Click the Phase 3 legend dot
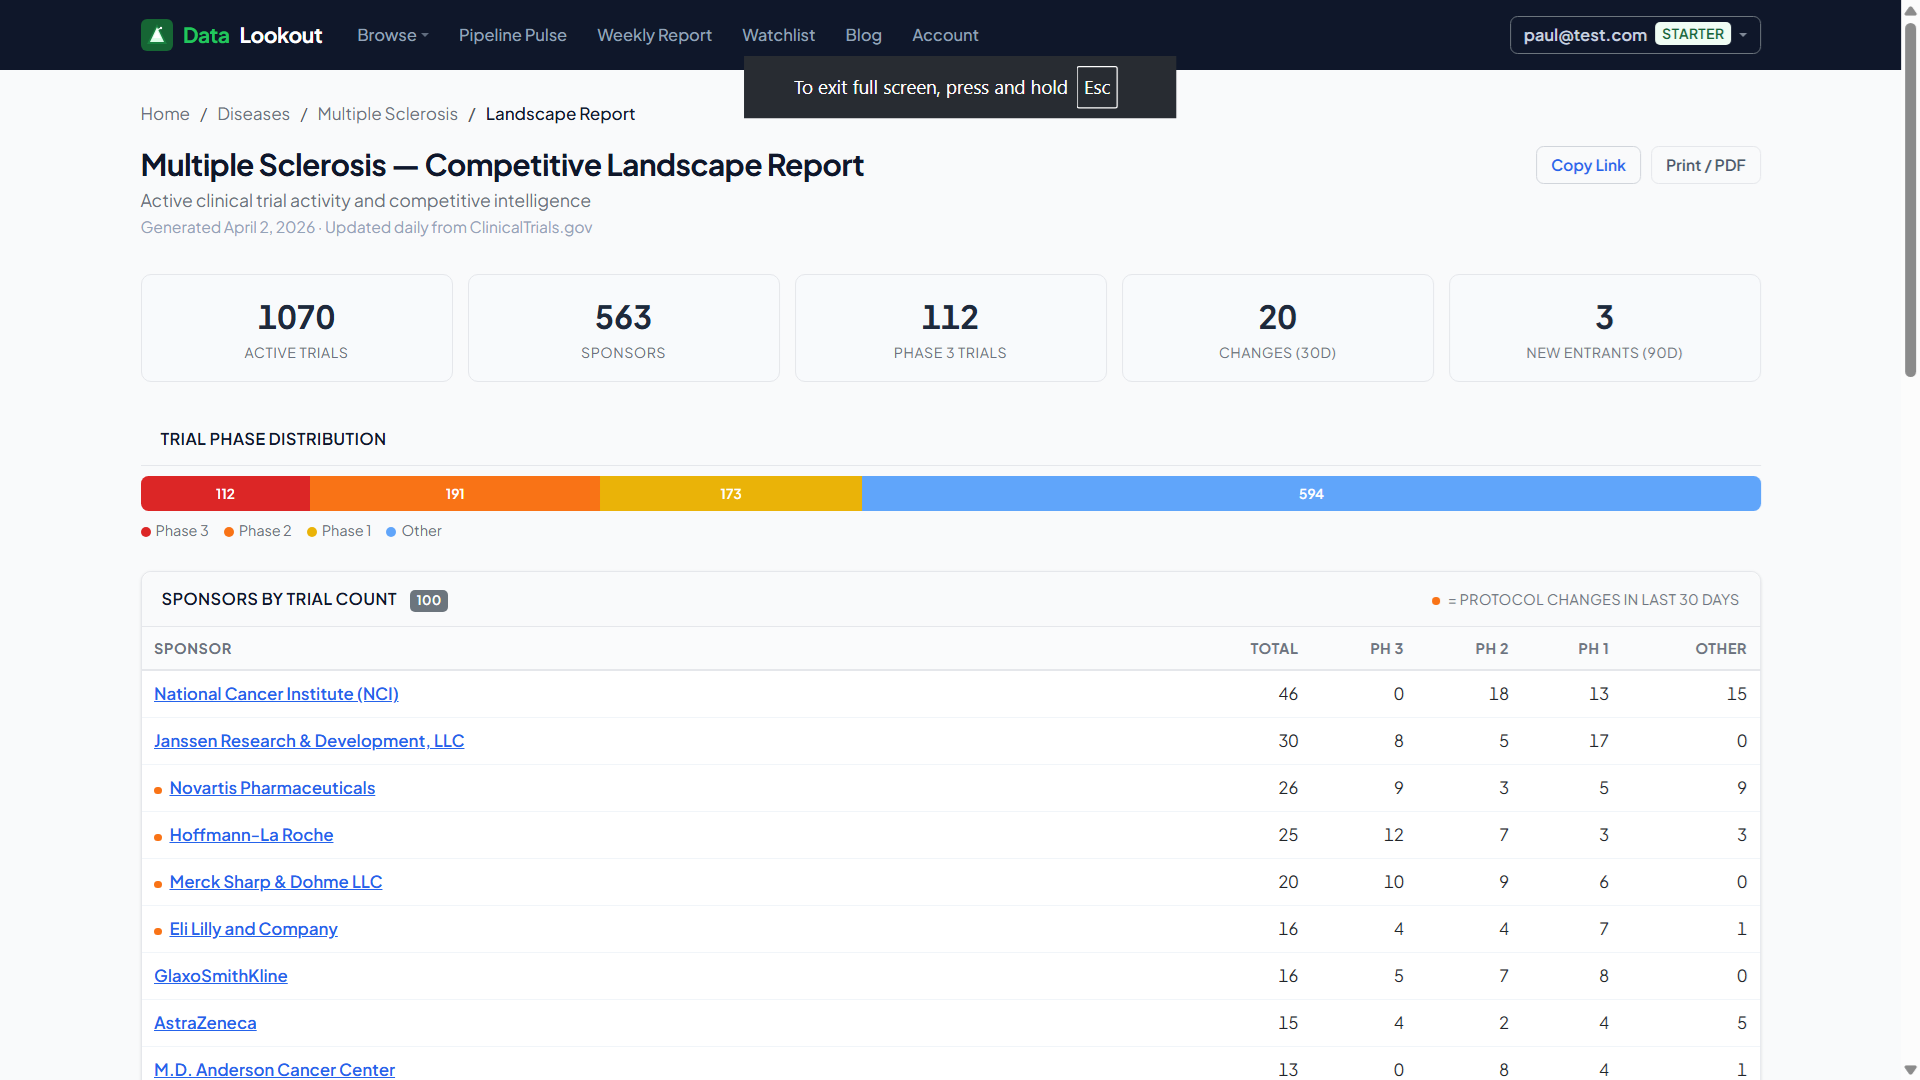Image resolution: width=1920 pixels, height=1080 pixels. (145, 531)
